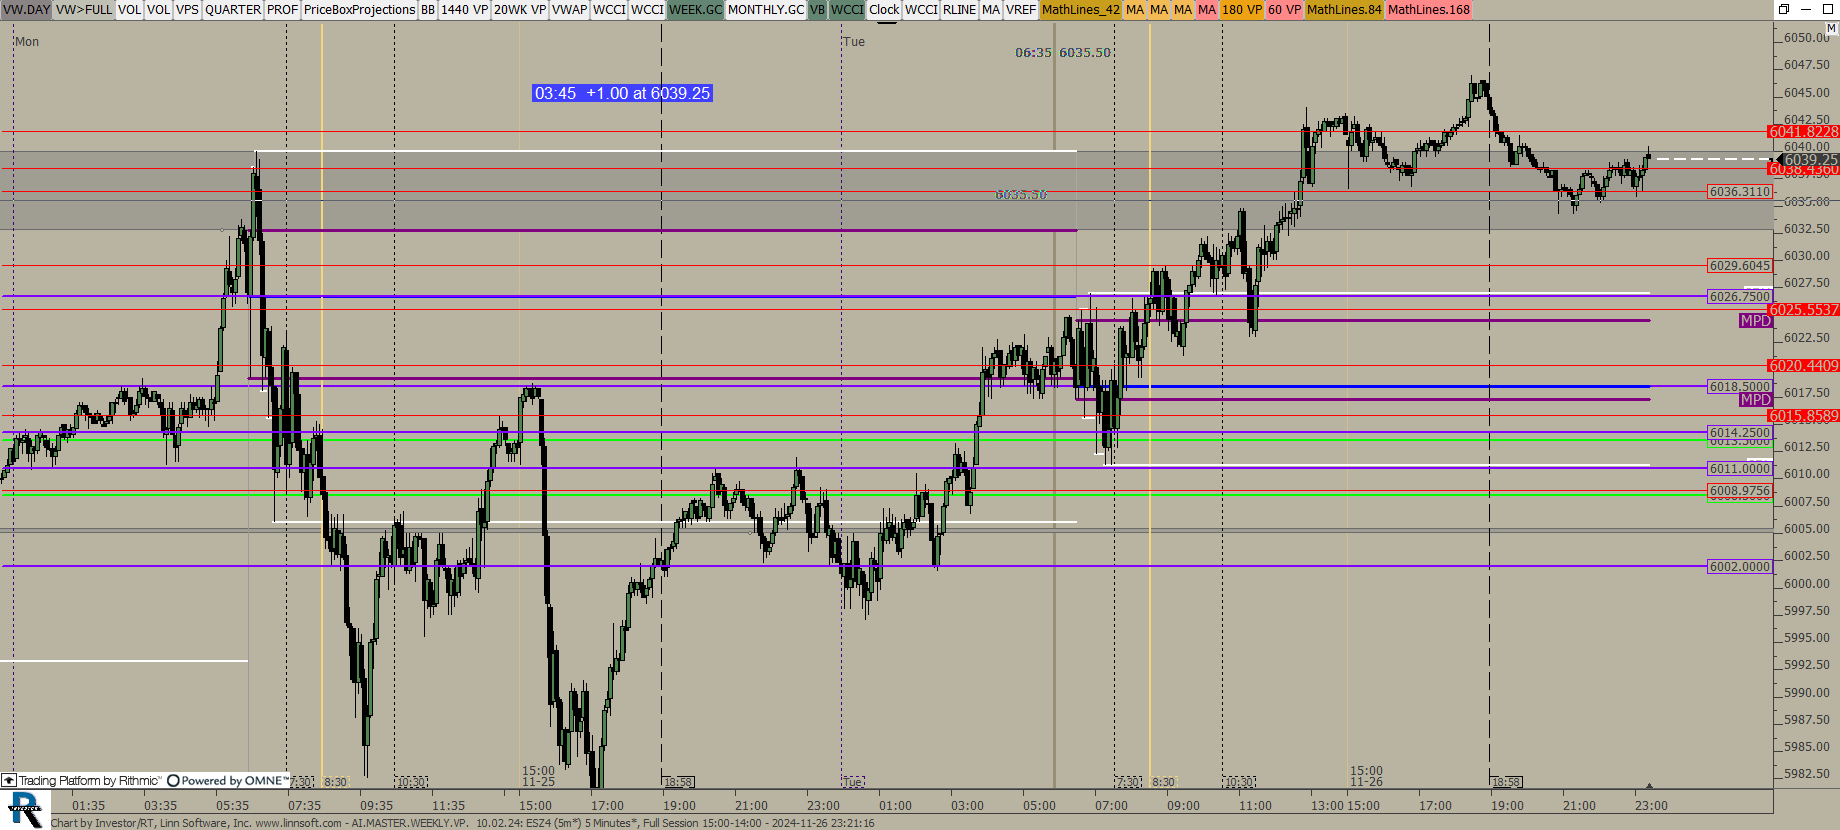Restore down the chart window
The height and width of the screenshot is (830, 1840).
pos(1783,9)
